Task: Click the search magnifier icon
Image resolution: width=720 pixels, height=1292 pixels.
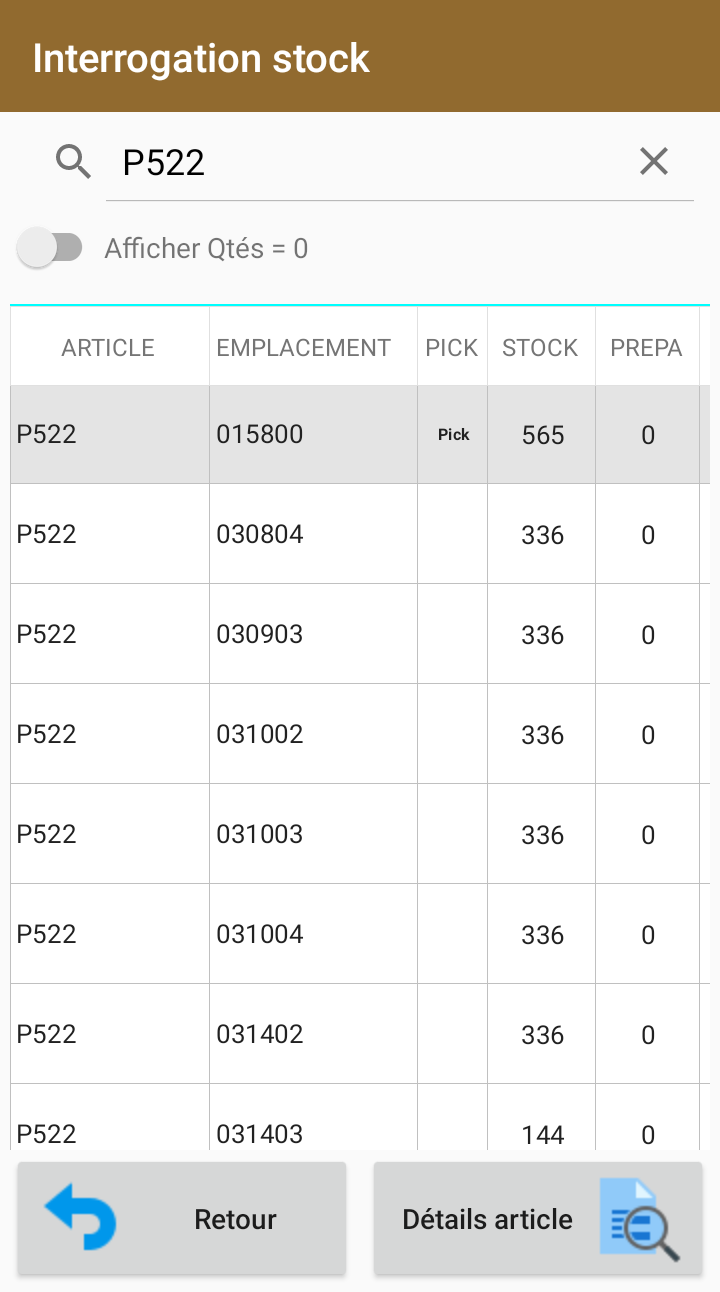Action: [74, 161]
